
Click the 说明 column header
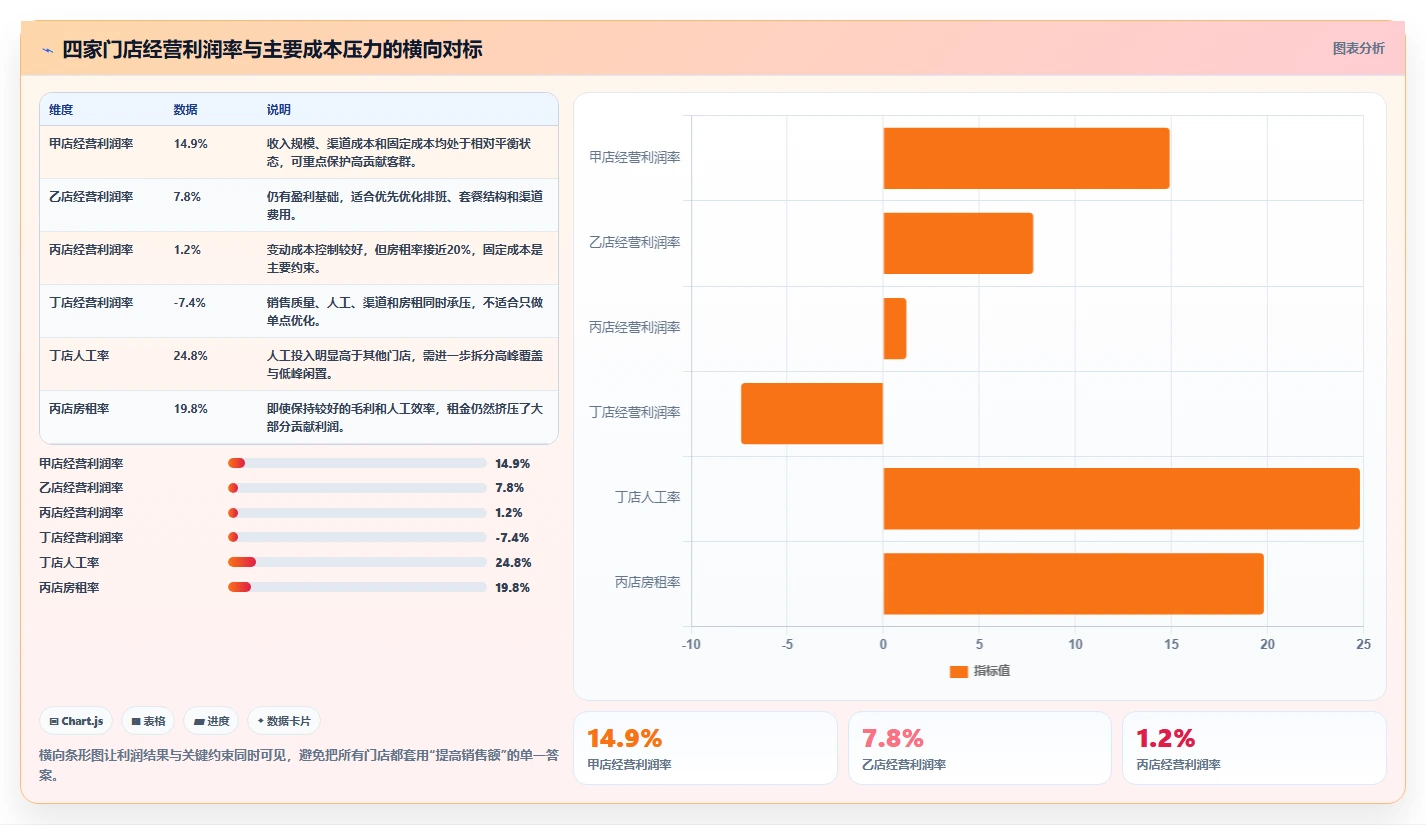click(278, 110)
